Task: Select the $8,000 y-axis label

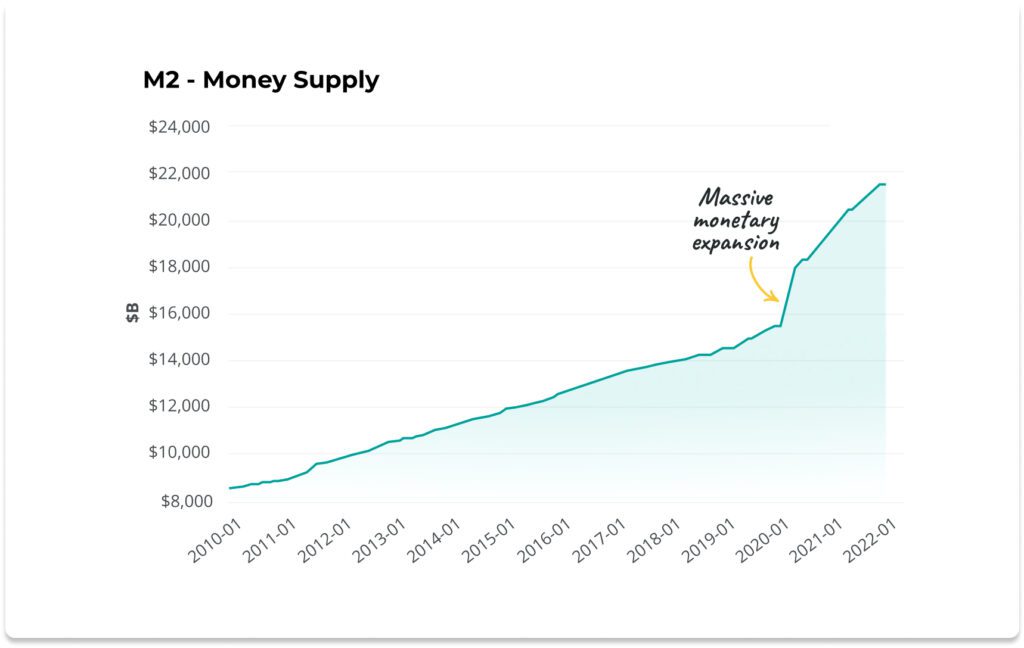Action: tap(185, 500)
